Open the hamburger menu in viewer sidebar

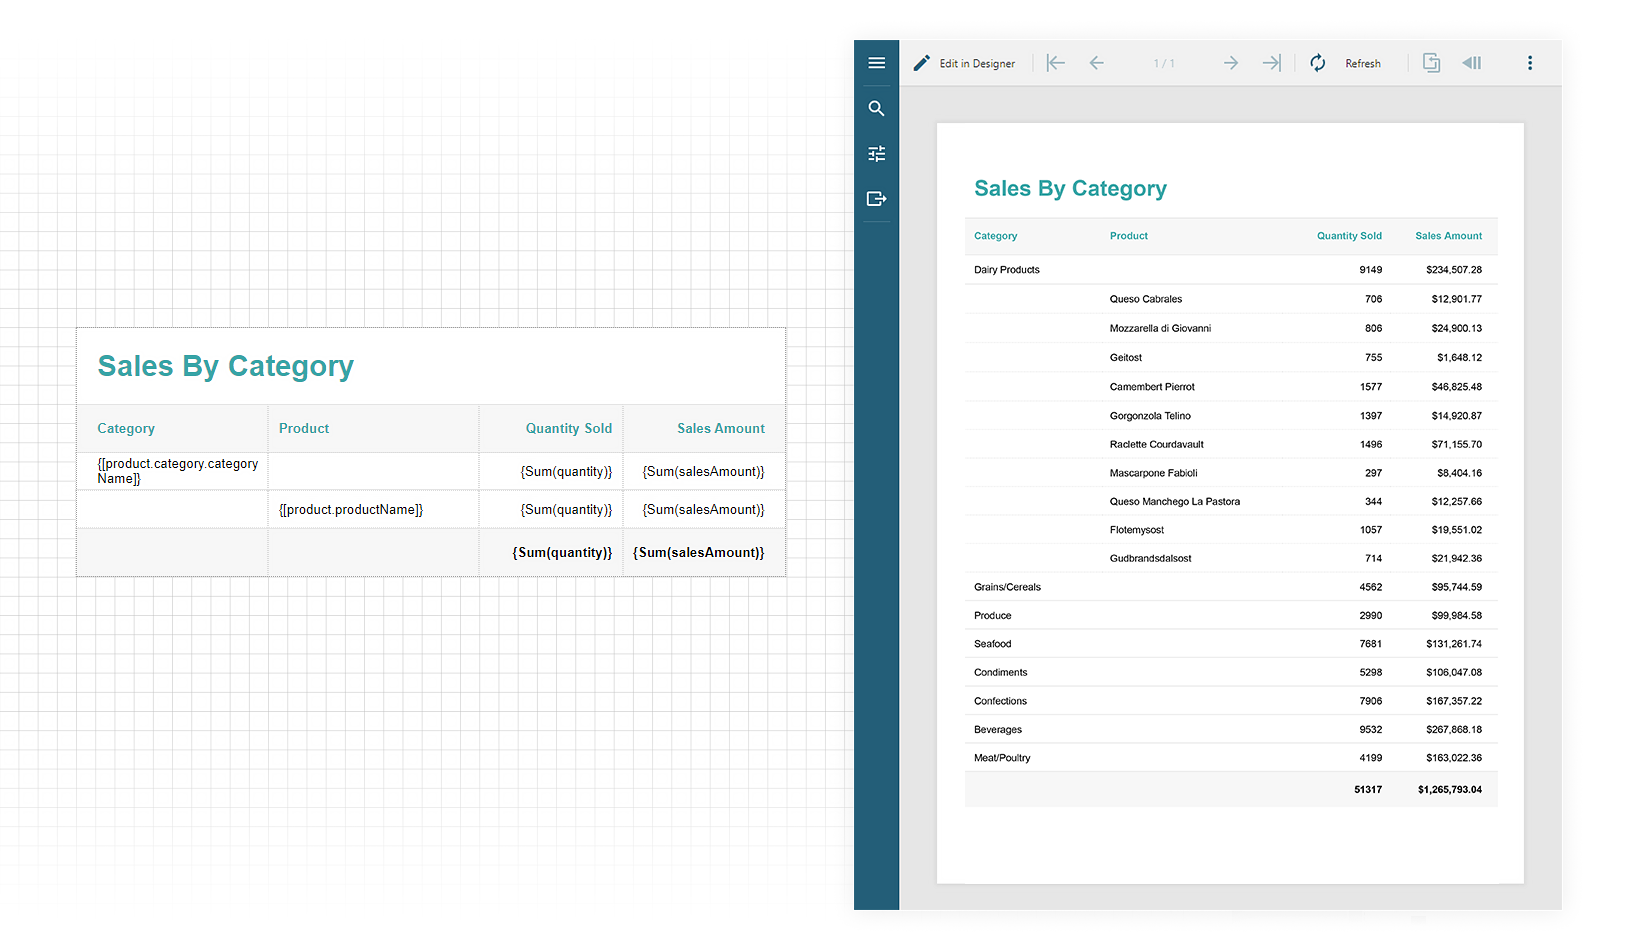pyautogui.click(x=876, y=63)
